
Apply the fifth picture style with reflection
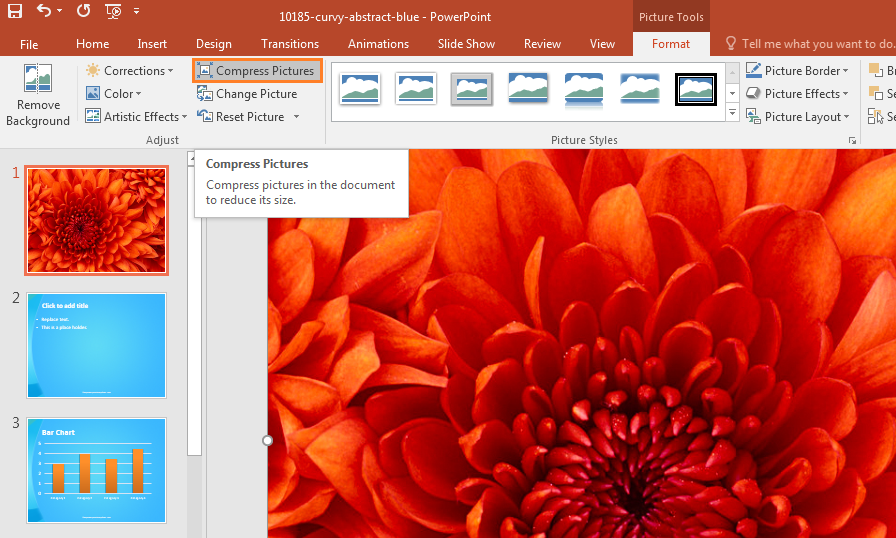(x=583, y=89)
